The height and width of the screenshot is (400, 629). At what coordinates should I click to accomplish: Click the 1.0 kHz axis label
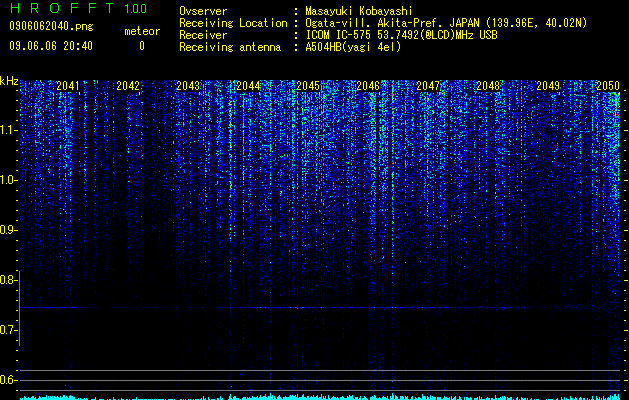(8, 181)
